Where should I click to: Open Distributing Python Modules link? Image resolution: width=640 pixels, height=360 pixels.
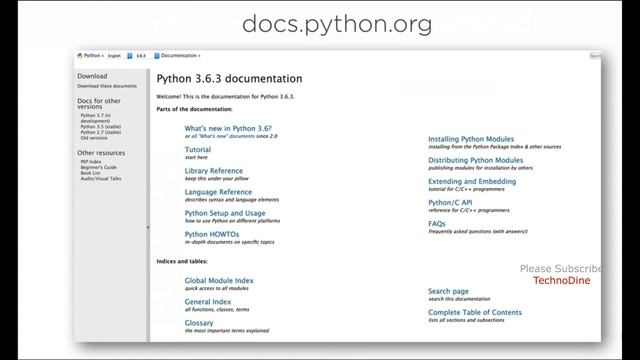click(x=475, y=160)
